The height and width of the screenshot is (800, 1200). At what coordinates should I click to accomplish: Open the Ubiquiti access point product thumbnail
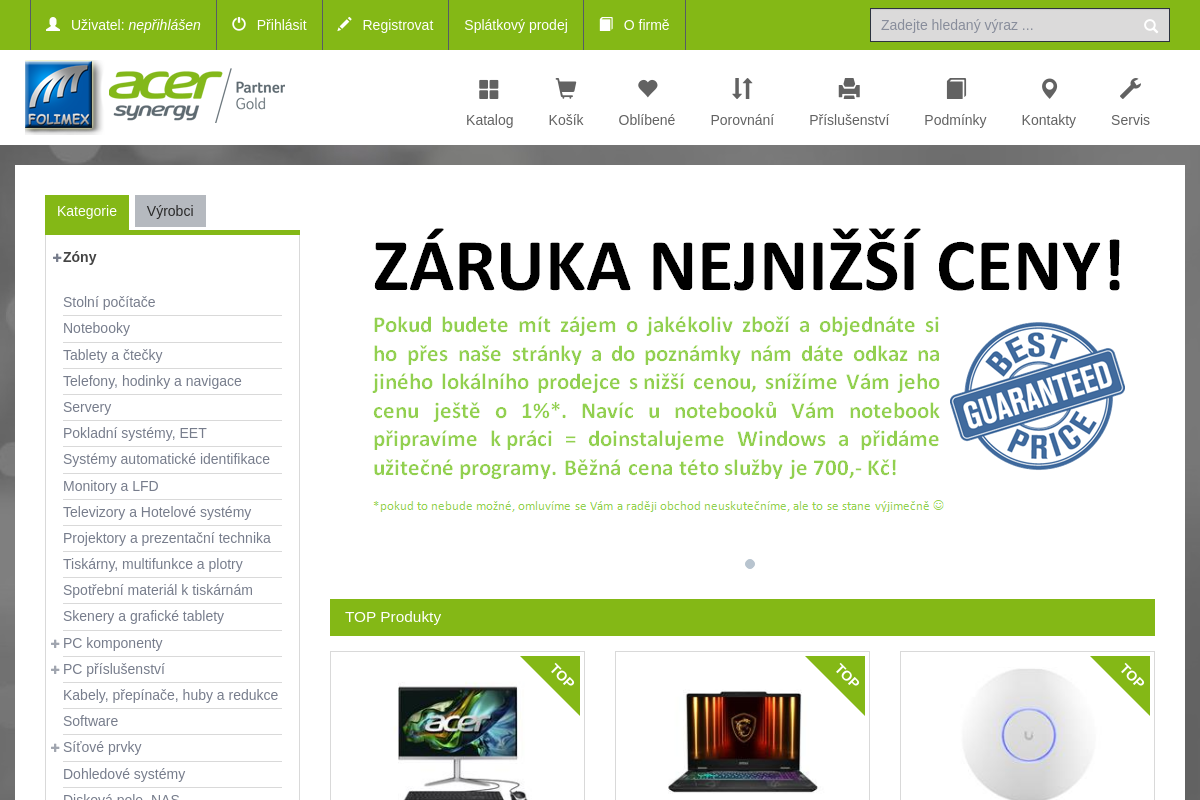pos(1027,735)
